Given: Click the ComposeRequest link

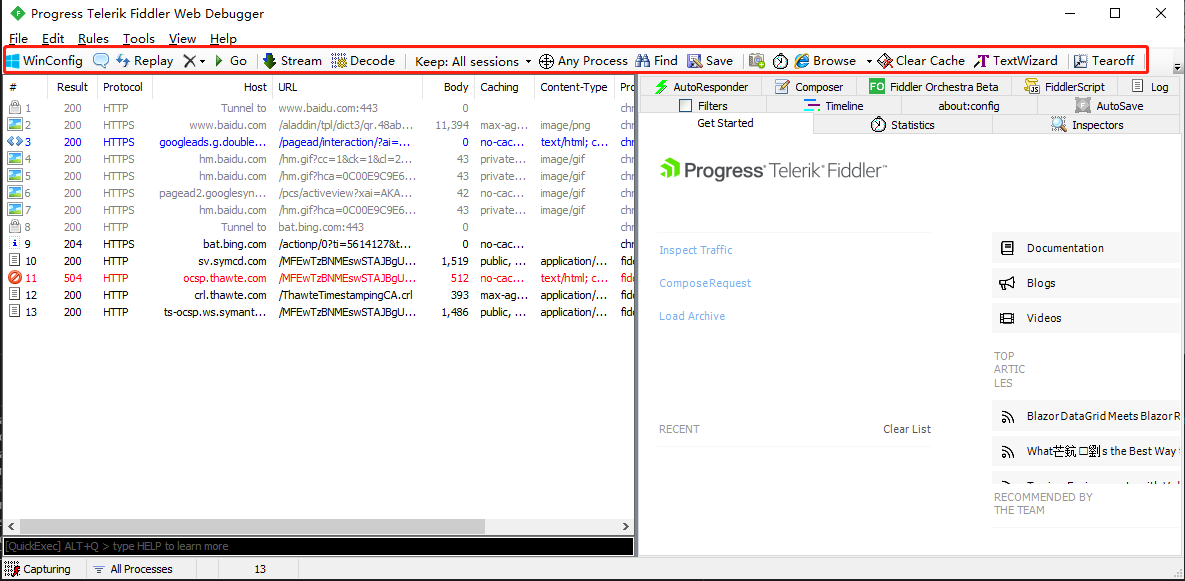Looking at the screenshot, I should click(705, 283).
